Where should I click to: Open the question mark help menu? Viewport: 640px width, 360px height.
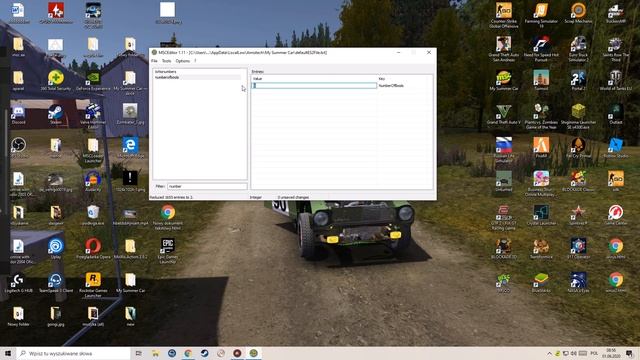(195, 61)
